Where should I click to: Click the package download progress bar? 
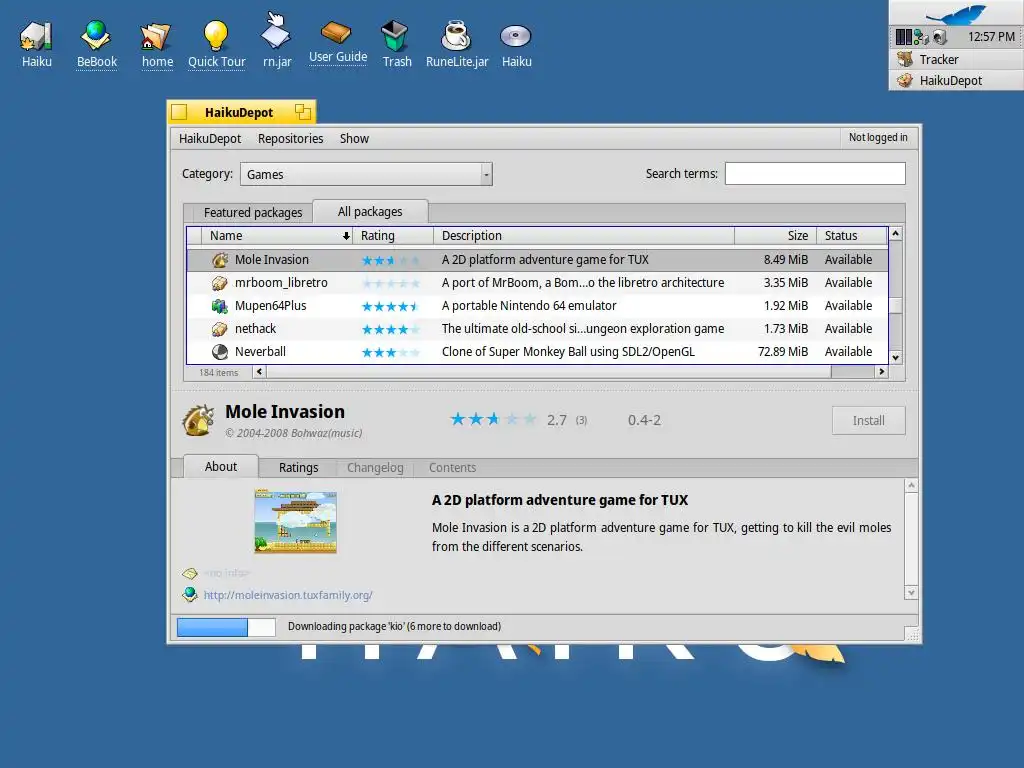coord(226,627)
